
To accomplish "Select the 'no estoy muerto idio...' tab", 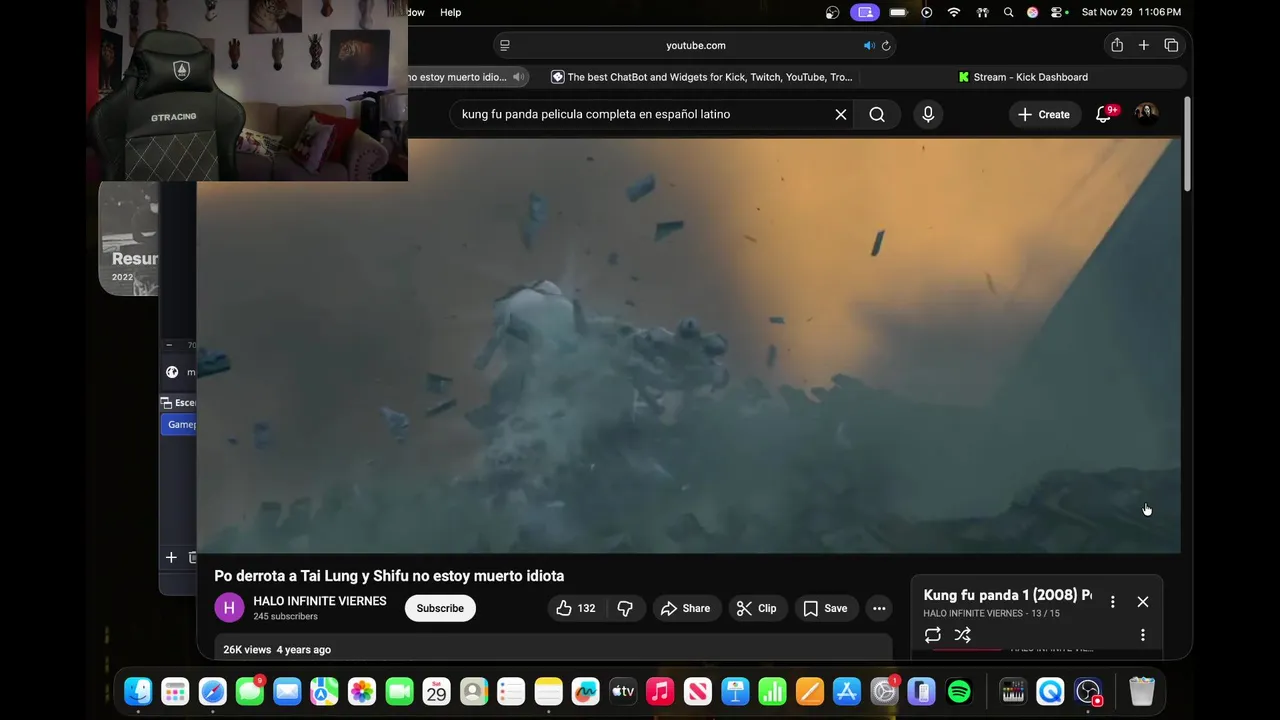I will [x=456, y=77].
